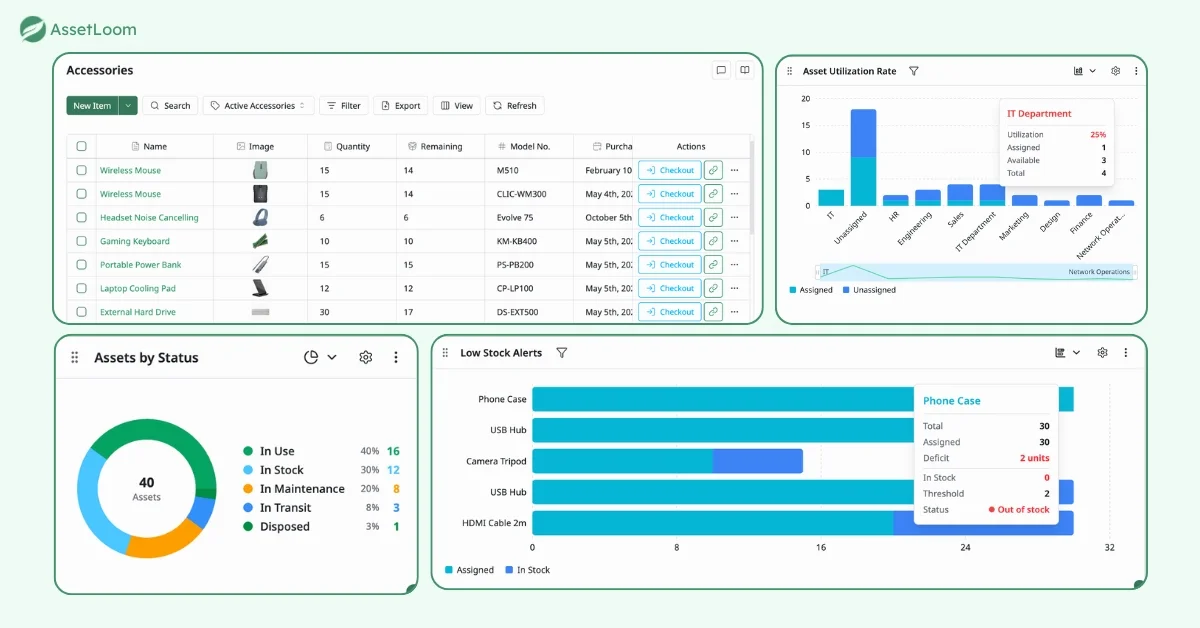The image size is (1200, 628).
Task: Click the Low Stock Alerts drag handle
Action: pos(446,353)
